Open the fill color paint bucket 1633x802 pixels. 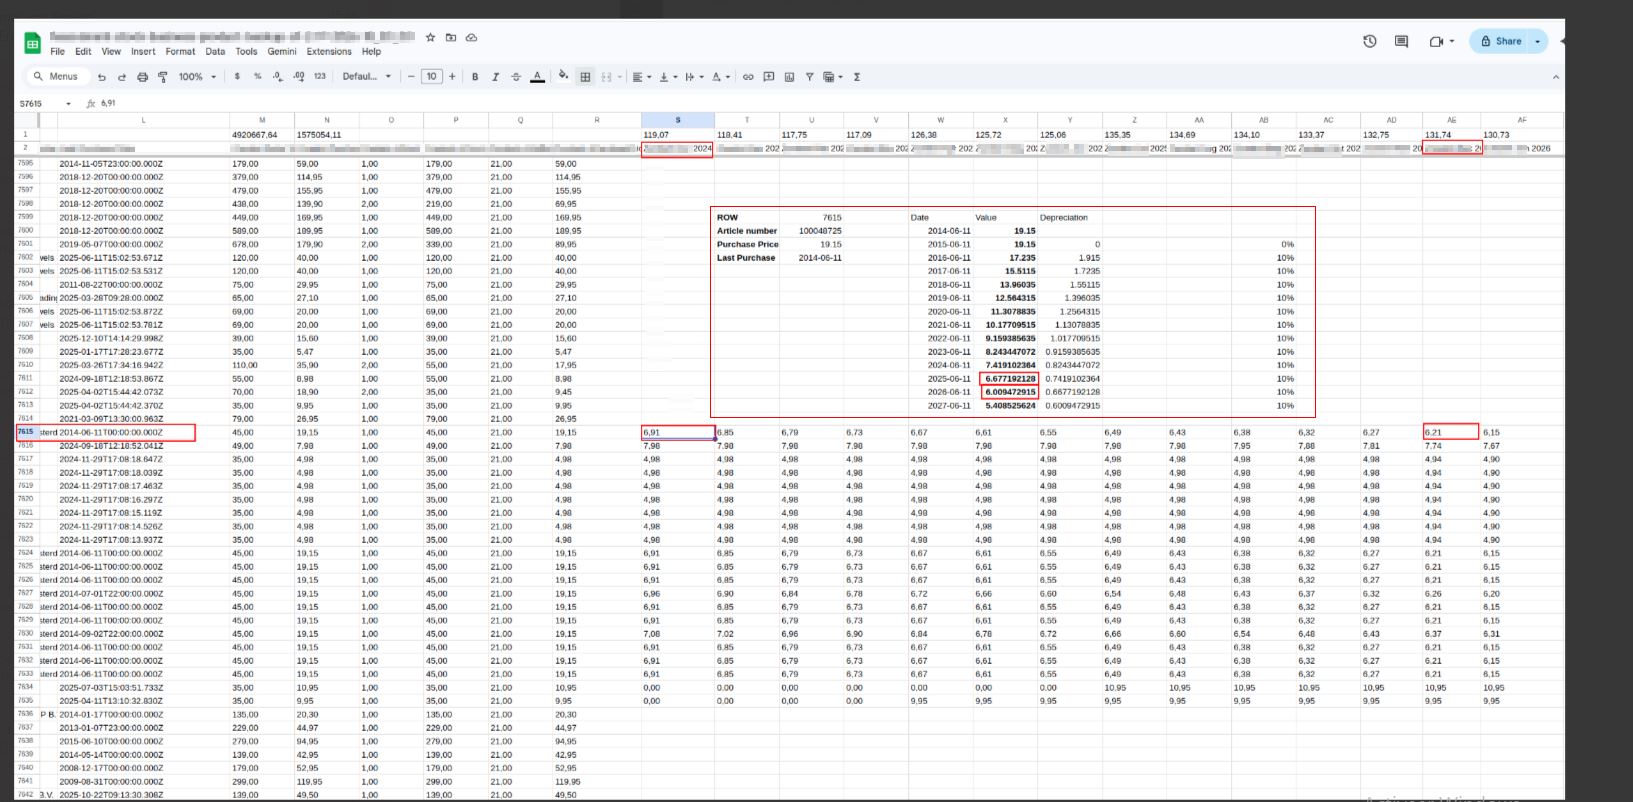(x=563, y=76)
